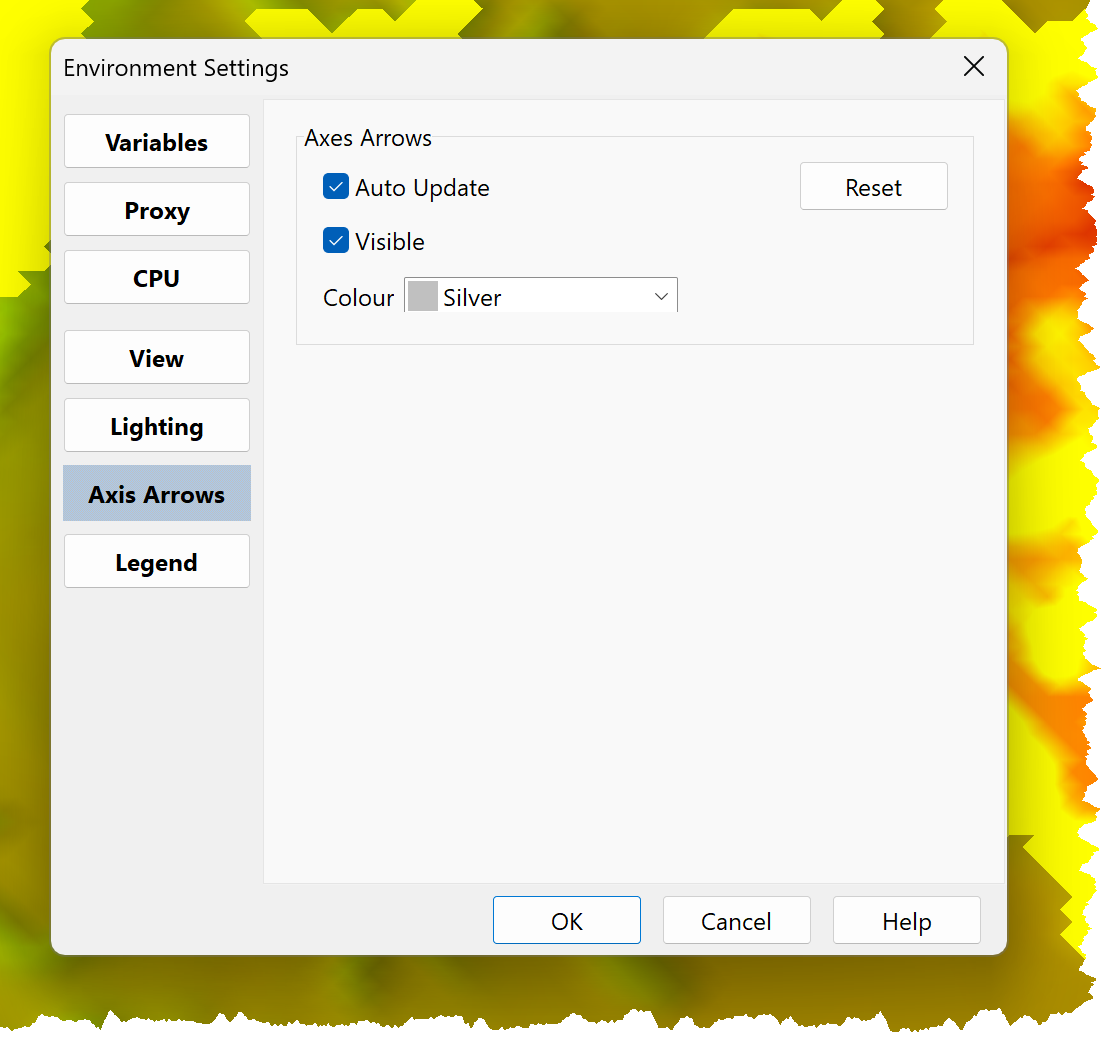
Task: Cancel the Environment Settings dialog
Action: (736, 920)
